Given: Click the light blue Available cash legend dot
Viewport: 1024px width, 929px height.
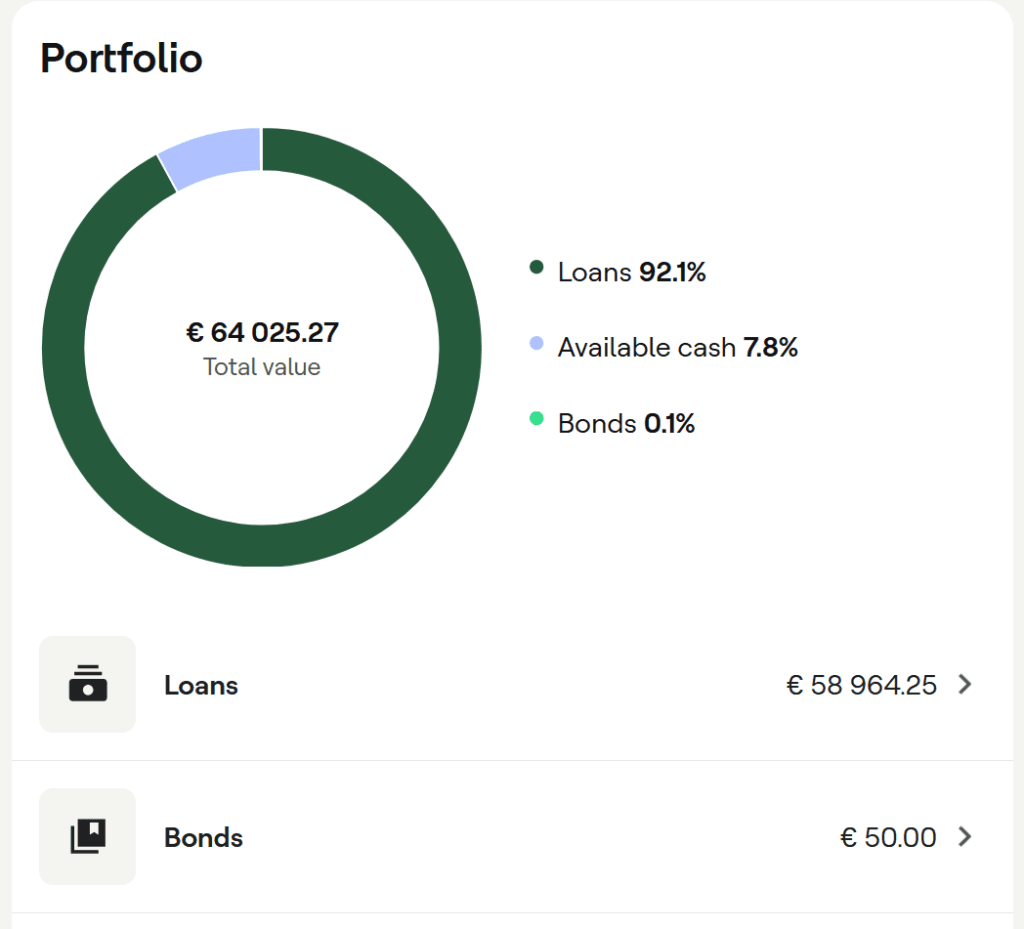Looking at the screenshot, I should point(536,343).
